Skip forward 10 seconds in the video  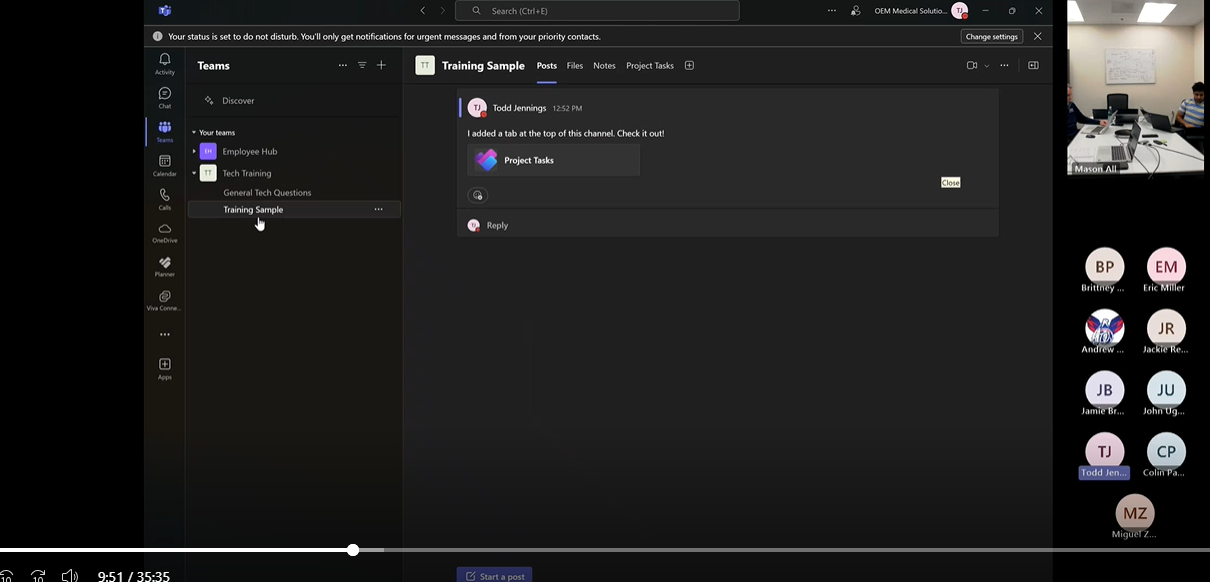coord(38,576)
